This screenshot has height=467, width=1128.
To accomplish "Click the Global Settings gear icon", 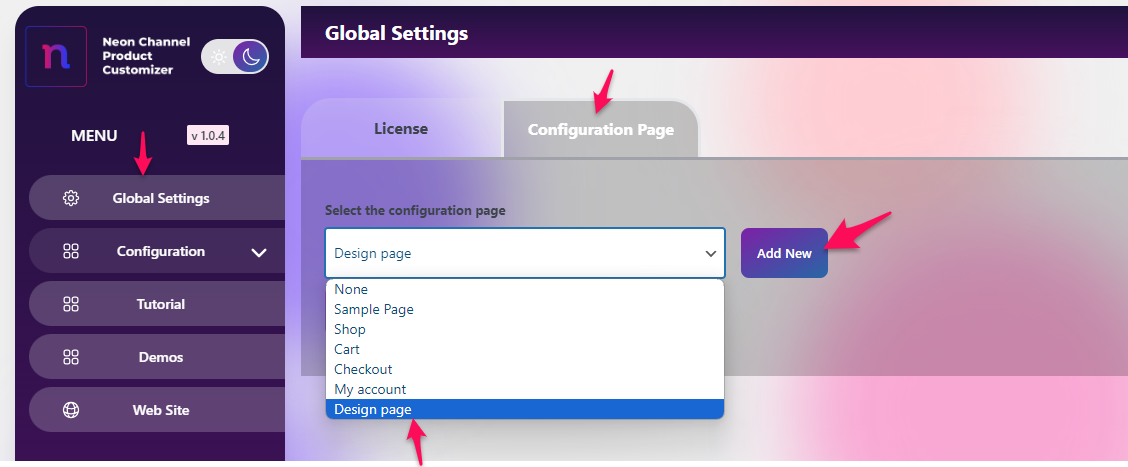I will (x=71, y=198).
